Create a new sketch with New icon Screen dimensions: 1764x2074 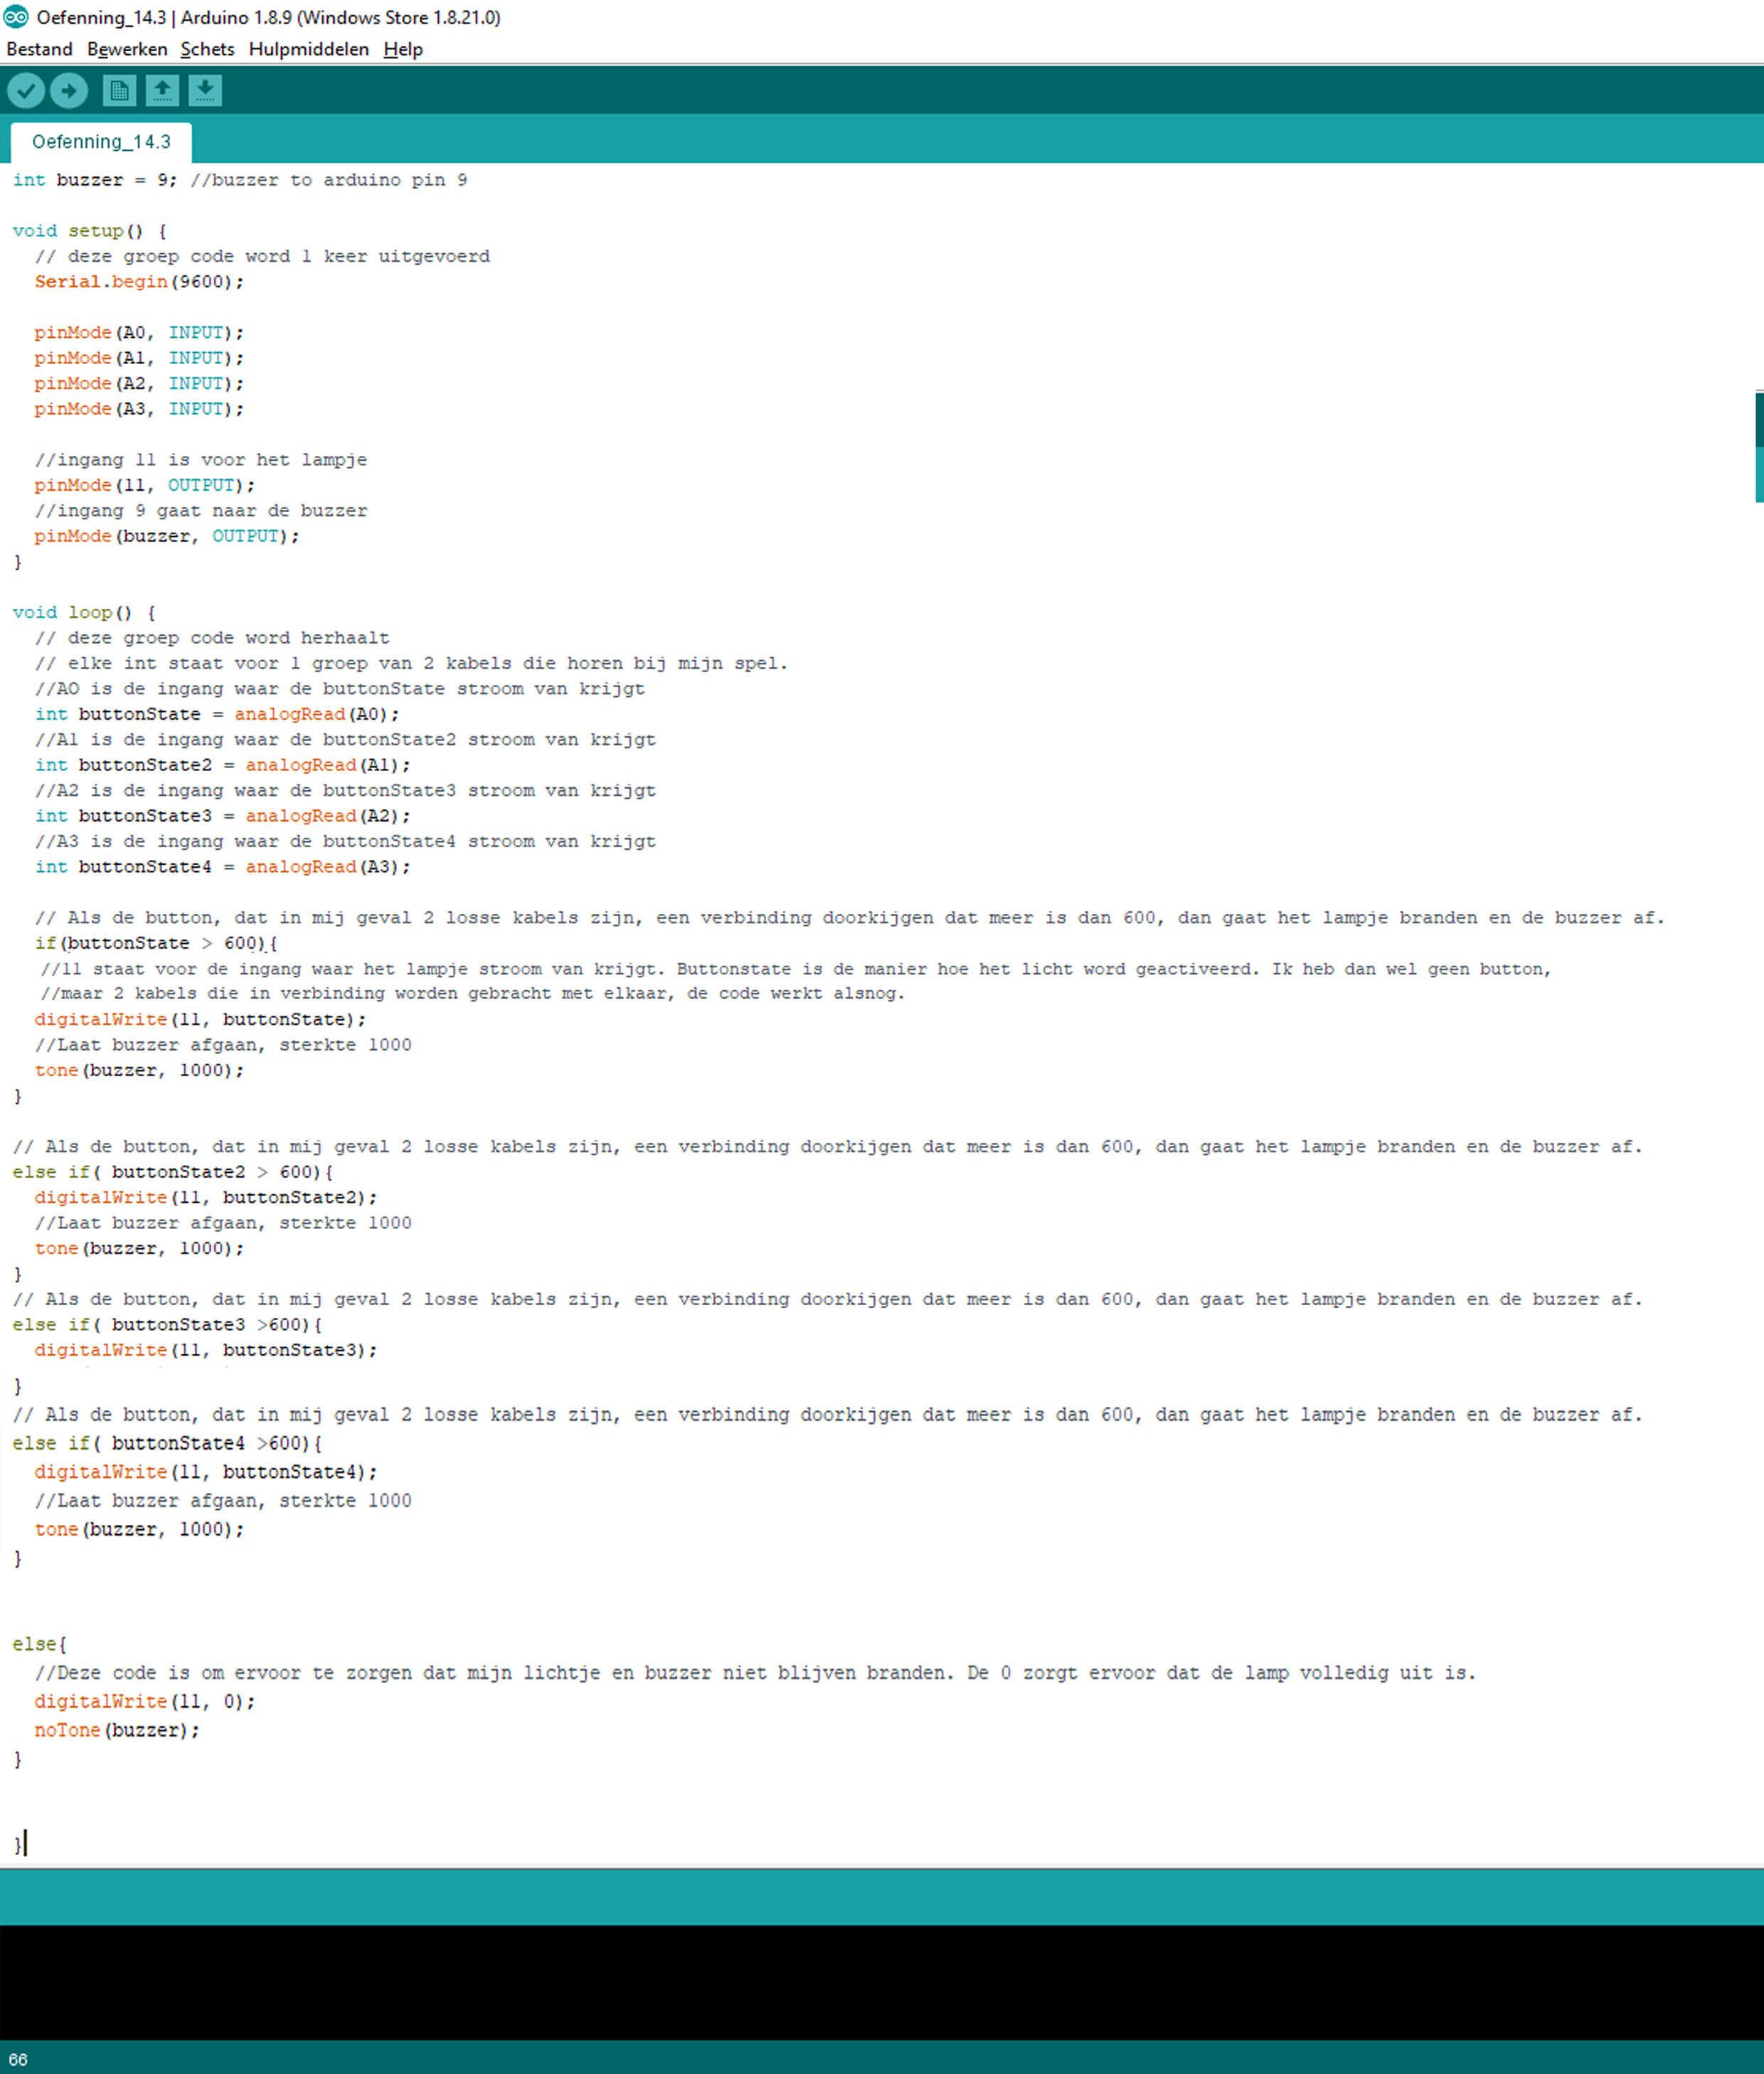pos(119,91)
